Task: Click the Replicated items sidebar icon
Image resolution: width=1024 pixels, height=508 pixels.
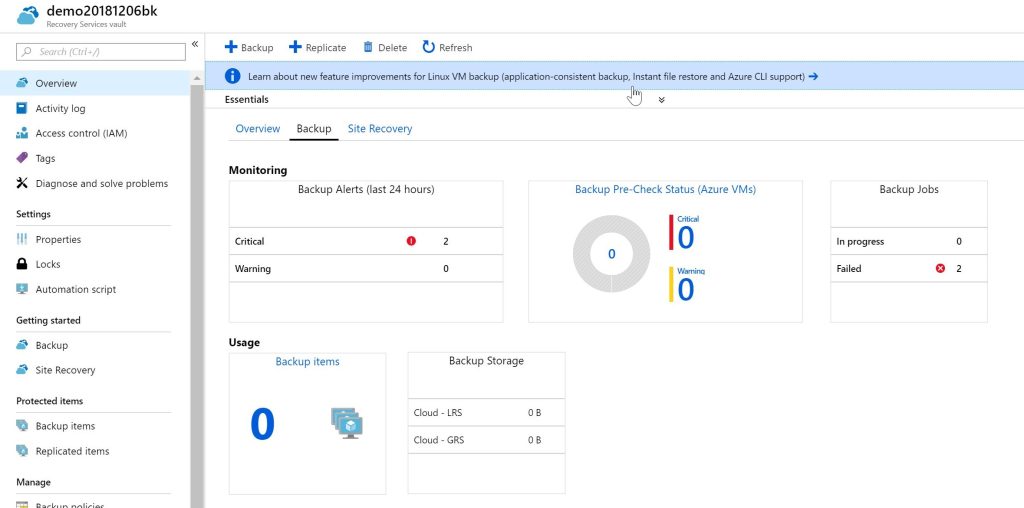Action: 22,451
